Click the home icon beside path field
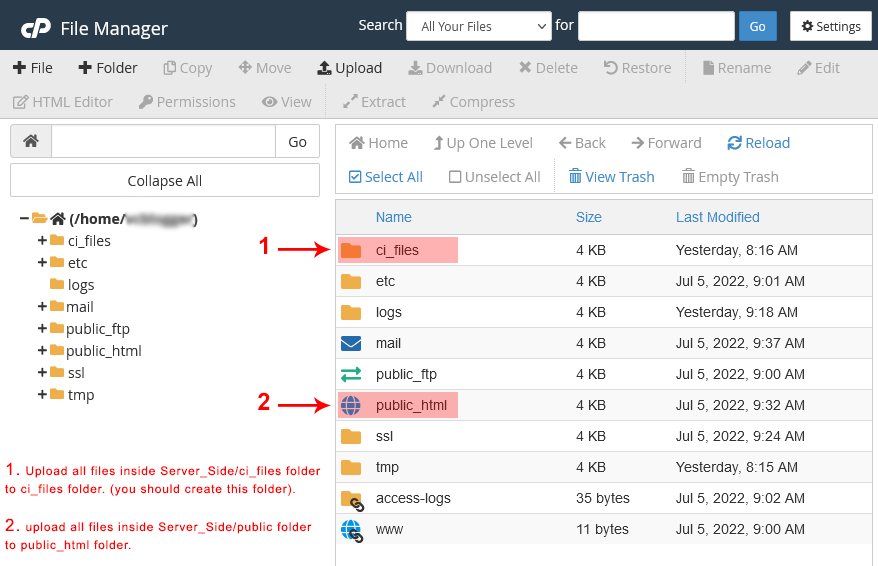The height and width of the screenshot is (566, 878). click(x=31, y=142)
